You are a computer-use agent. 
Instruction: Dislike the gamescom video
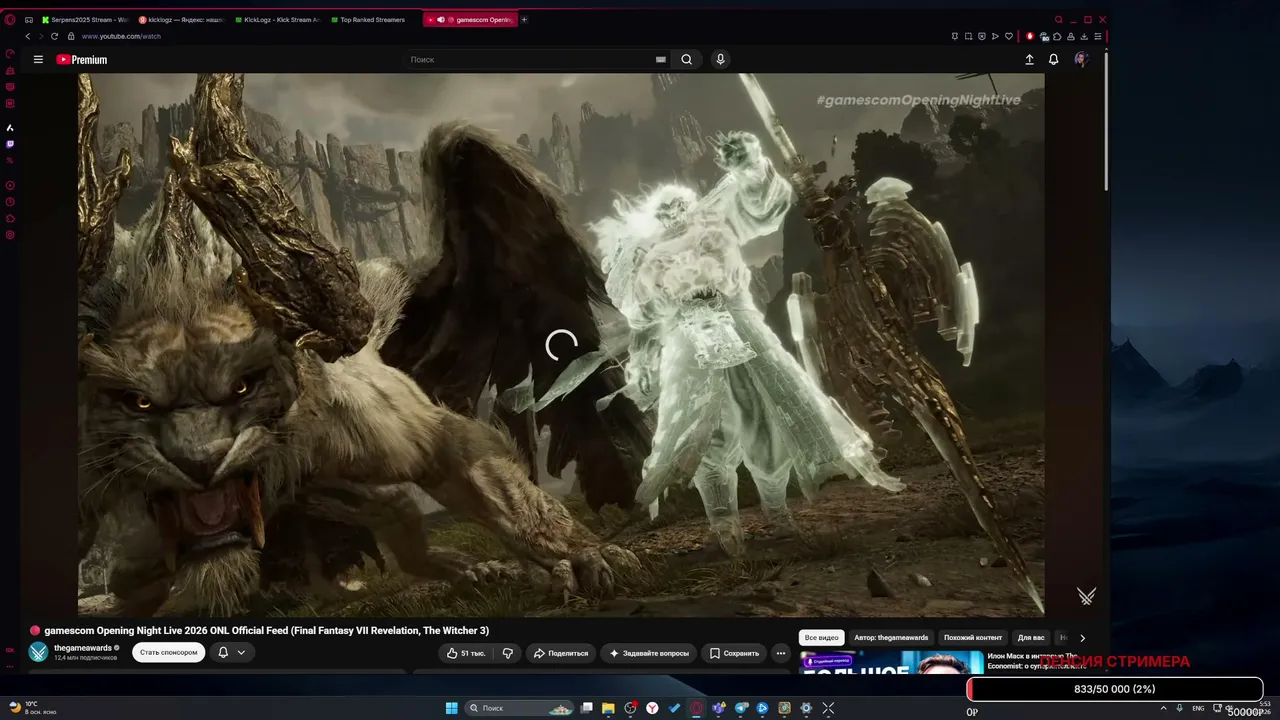click(508, 653)
